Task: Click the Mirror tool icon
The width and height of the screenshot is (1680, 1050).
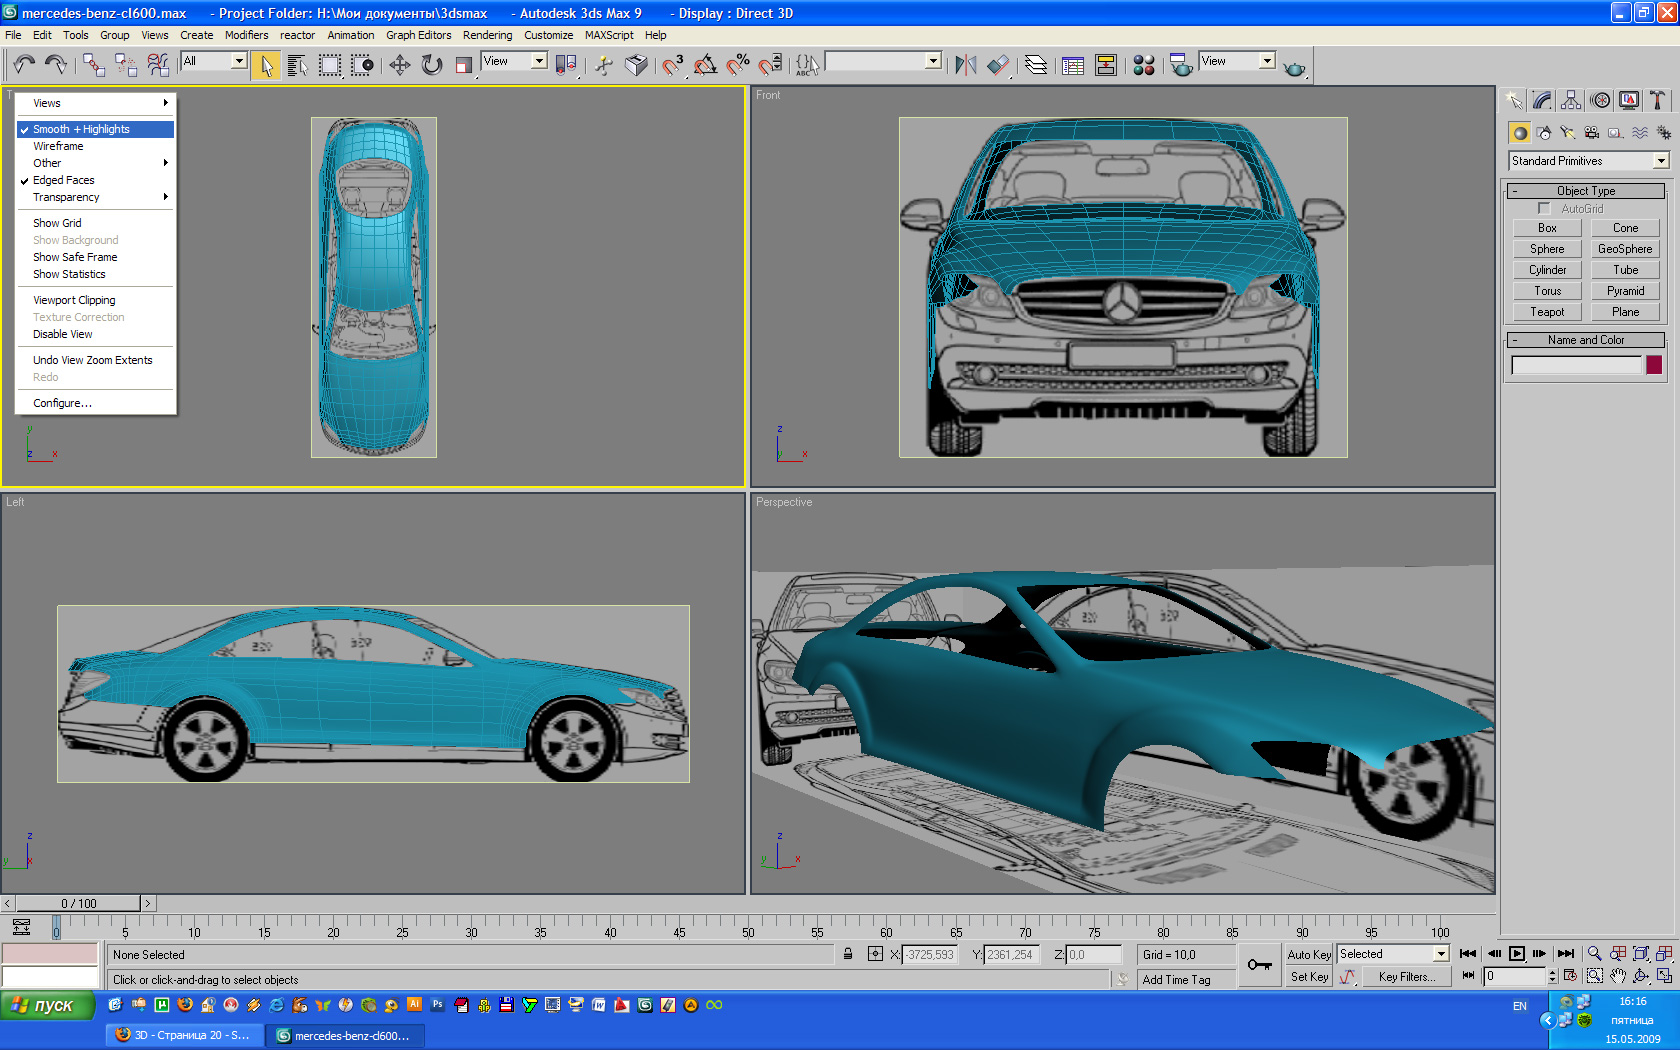Action: coord(965,65)
